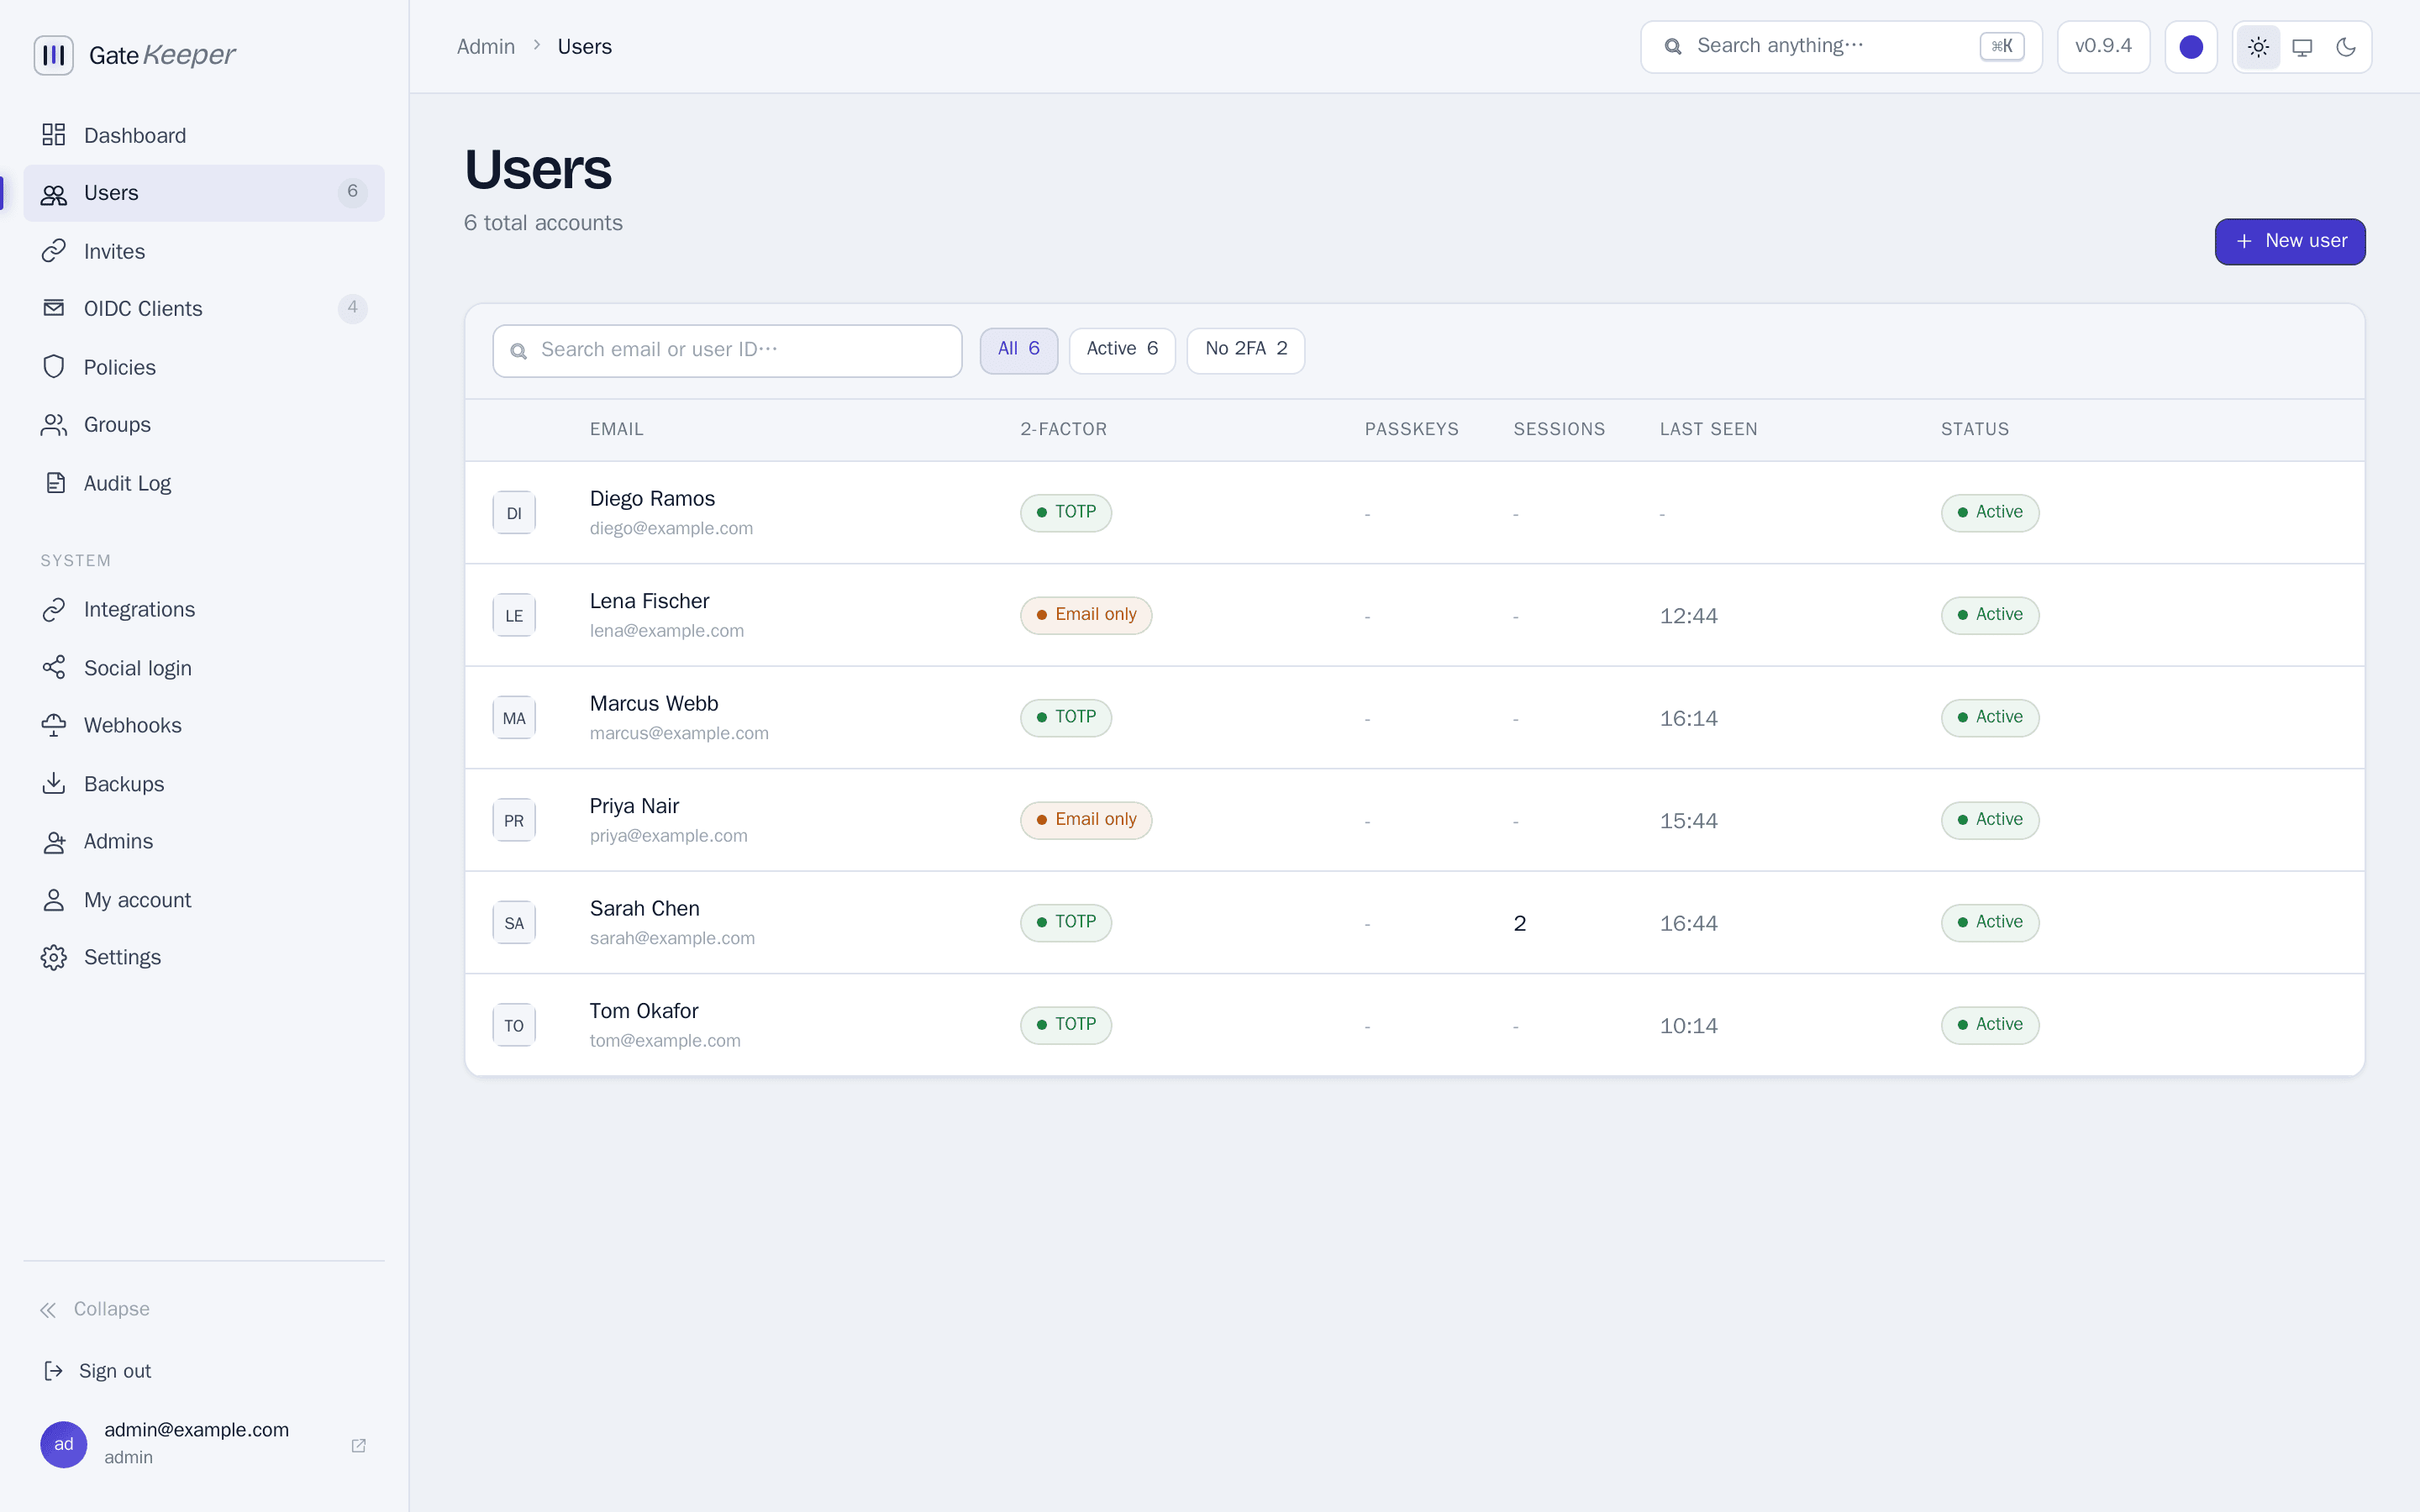Open external link icon beside admin@example.com

358,1445
